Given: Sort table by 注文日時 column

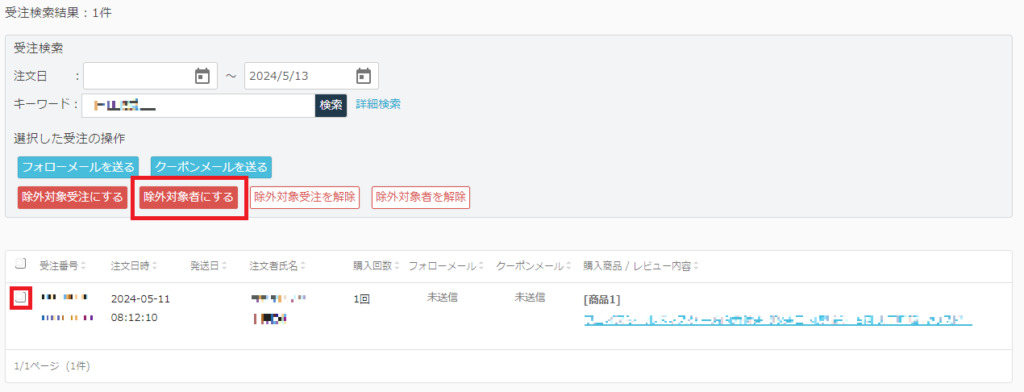Looking at the screenshot, I should click(134, 266).
